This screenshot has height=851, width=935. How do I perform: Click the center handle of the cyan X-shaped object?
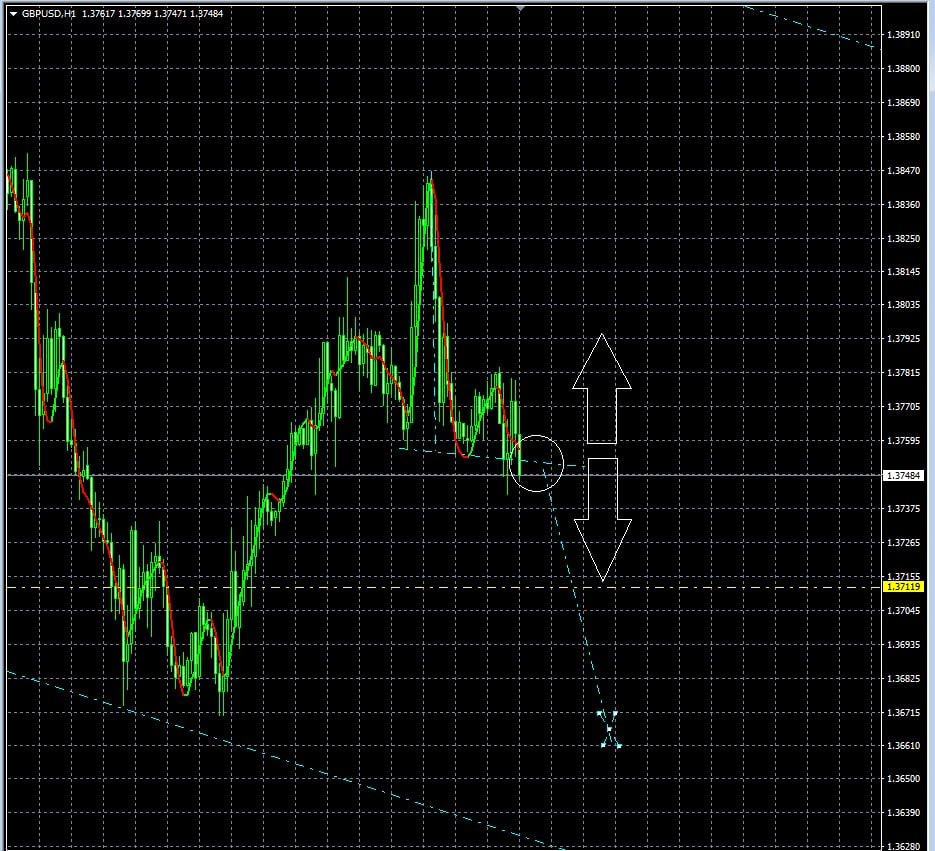(x=609, y=729)
